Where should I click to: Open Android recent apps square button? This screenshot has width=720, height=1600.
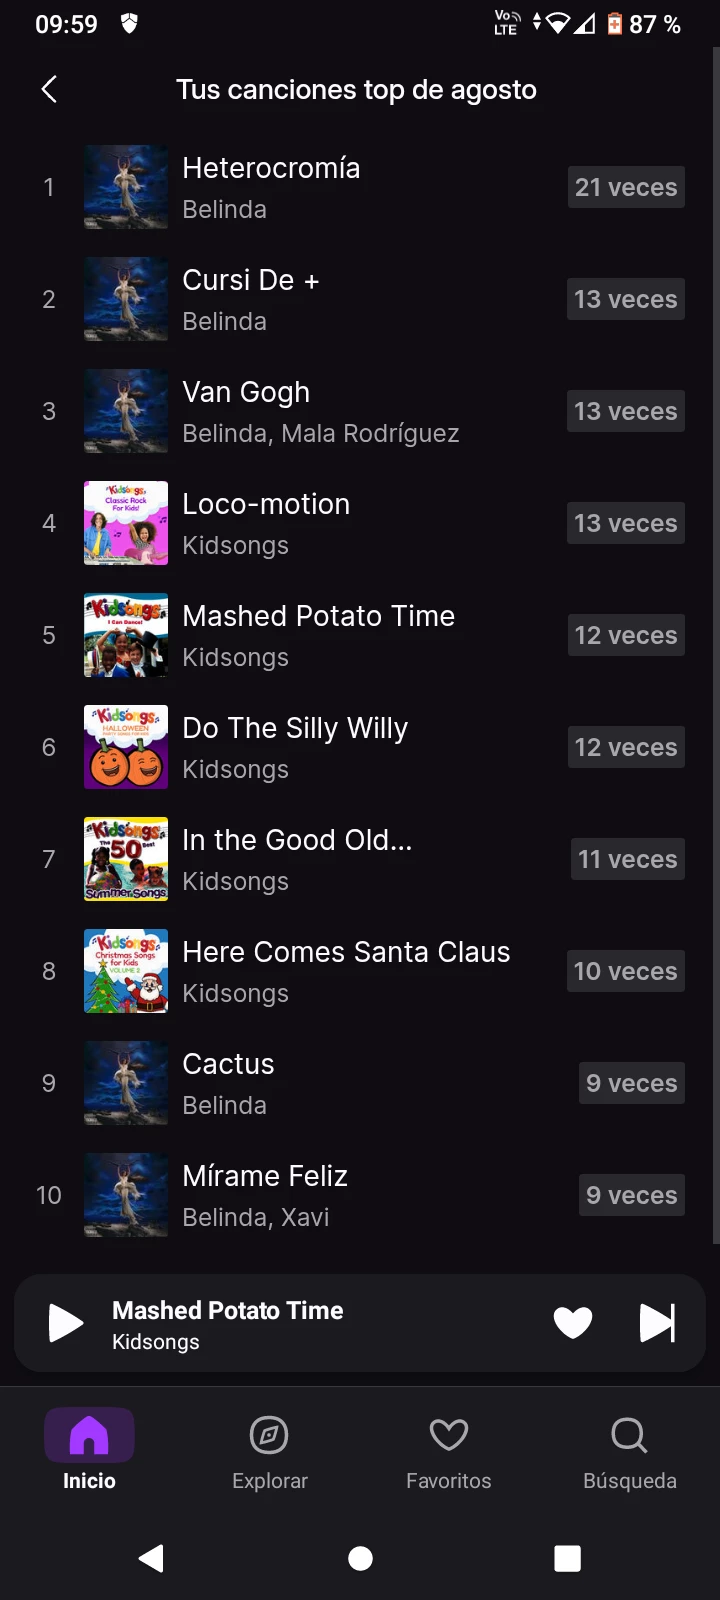click(x=567, y=1558)
